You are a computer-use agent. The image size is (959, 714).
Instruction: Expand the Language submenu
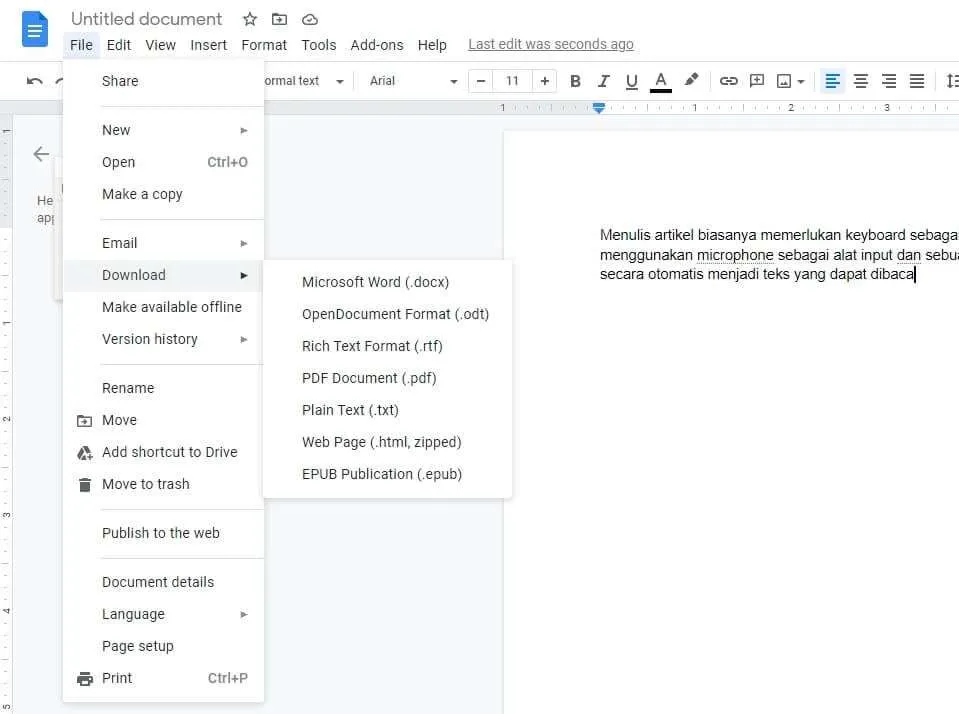(163, 614)
